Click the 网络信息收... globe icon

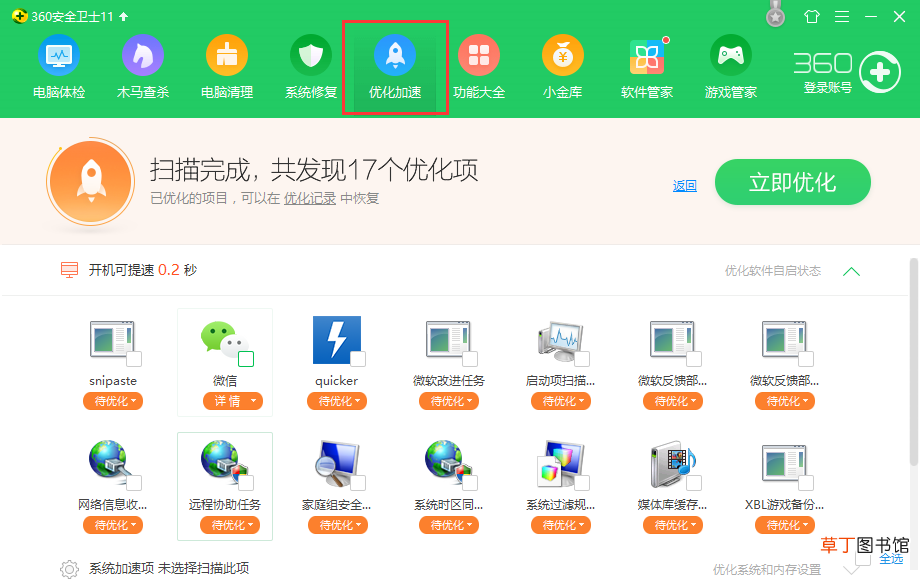(x=112, y=463)
